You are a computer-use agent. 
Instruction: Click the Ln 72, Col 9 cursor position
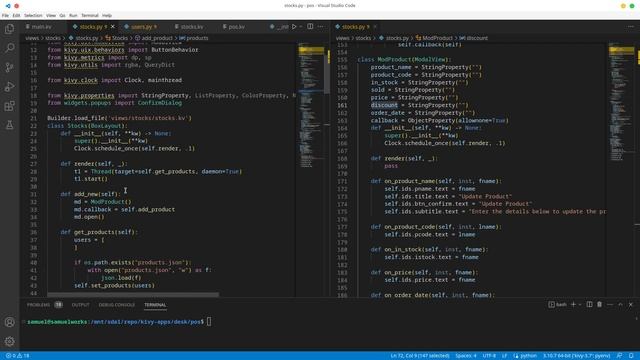point(420,356)
